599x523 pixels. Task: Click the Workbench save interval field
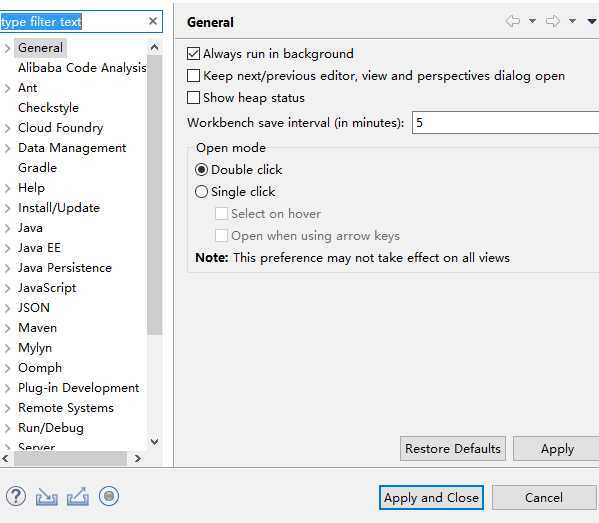(x=505, y=123)
